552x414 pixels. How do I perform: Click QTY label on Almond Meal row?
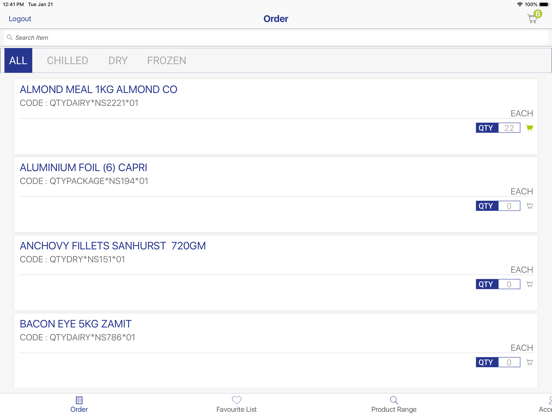[487, 128]
